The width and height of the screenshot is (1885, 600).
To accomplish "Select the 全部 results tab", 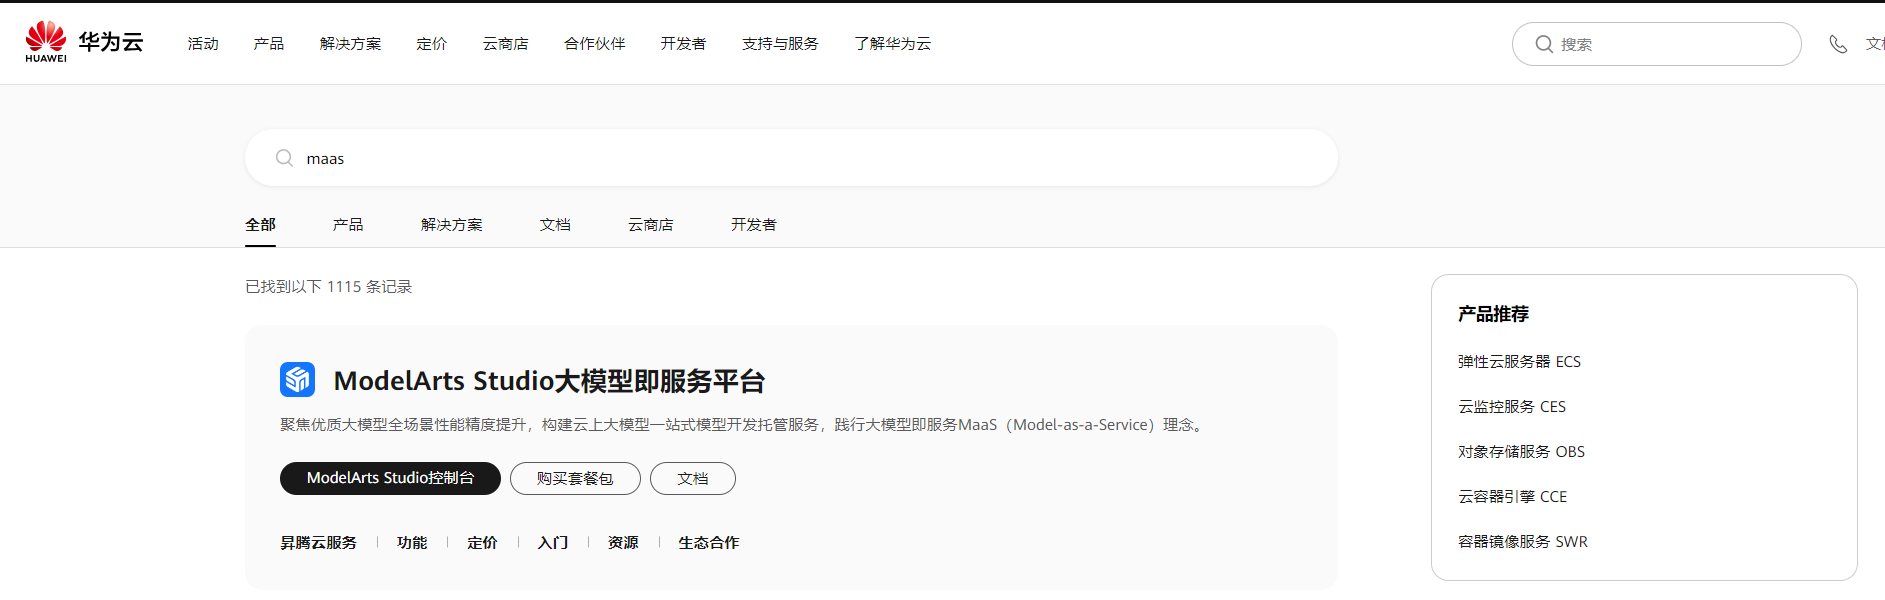I will (260, 225).
